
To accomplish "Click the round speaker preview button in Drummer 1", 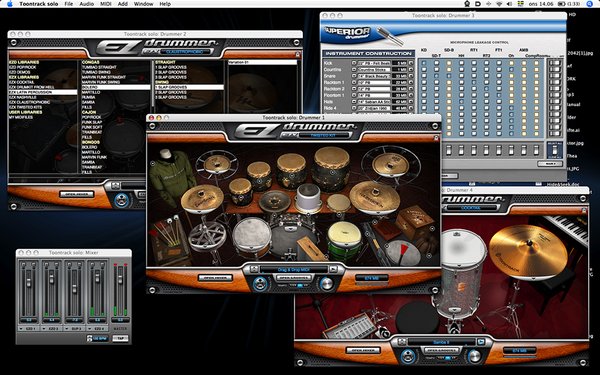I will 260,284.
